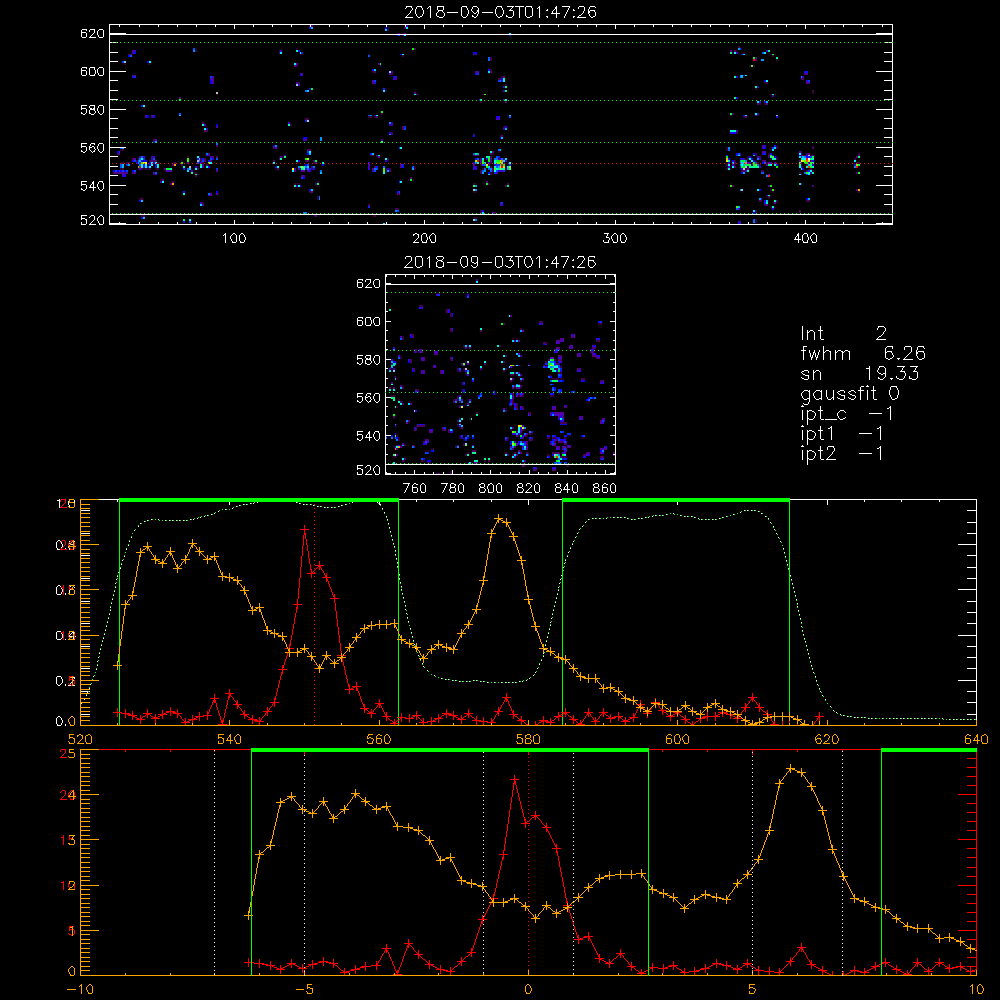Click the left green bar atop the profile plot
Screen dimensions: 1000x1000
click(x=259, y=500)
